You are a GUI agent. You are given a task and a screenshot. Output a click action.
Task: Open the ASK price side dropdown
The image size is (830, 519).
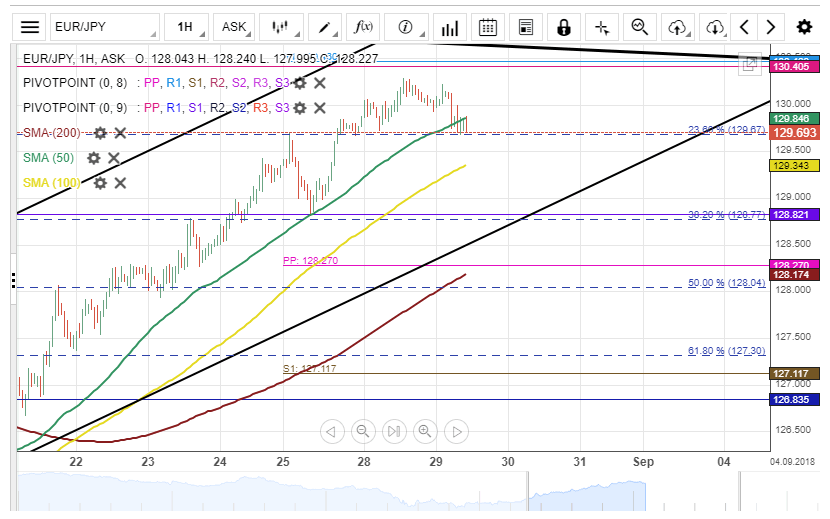234,27
